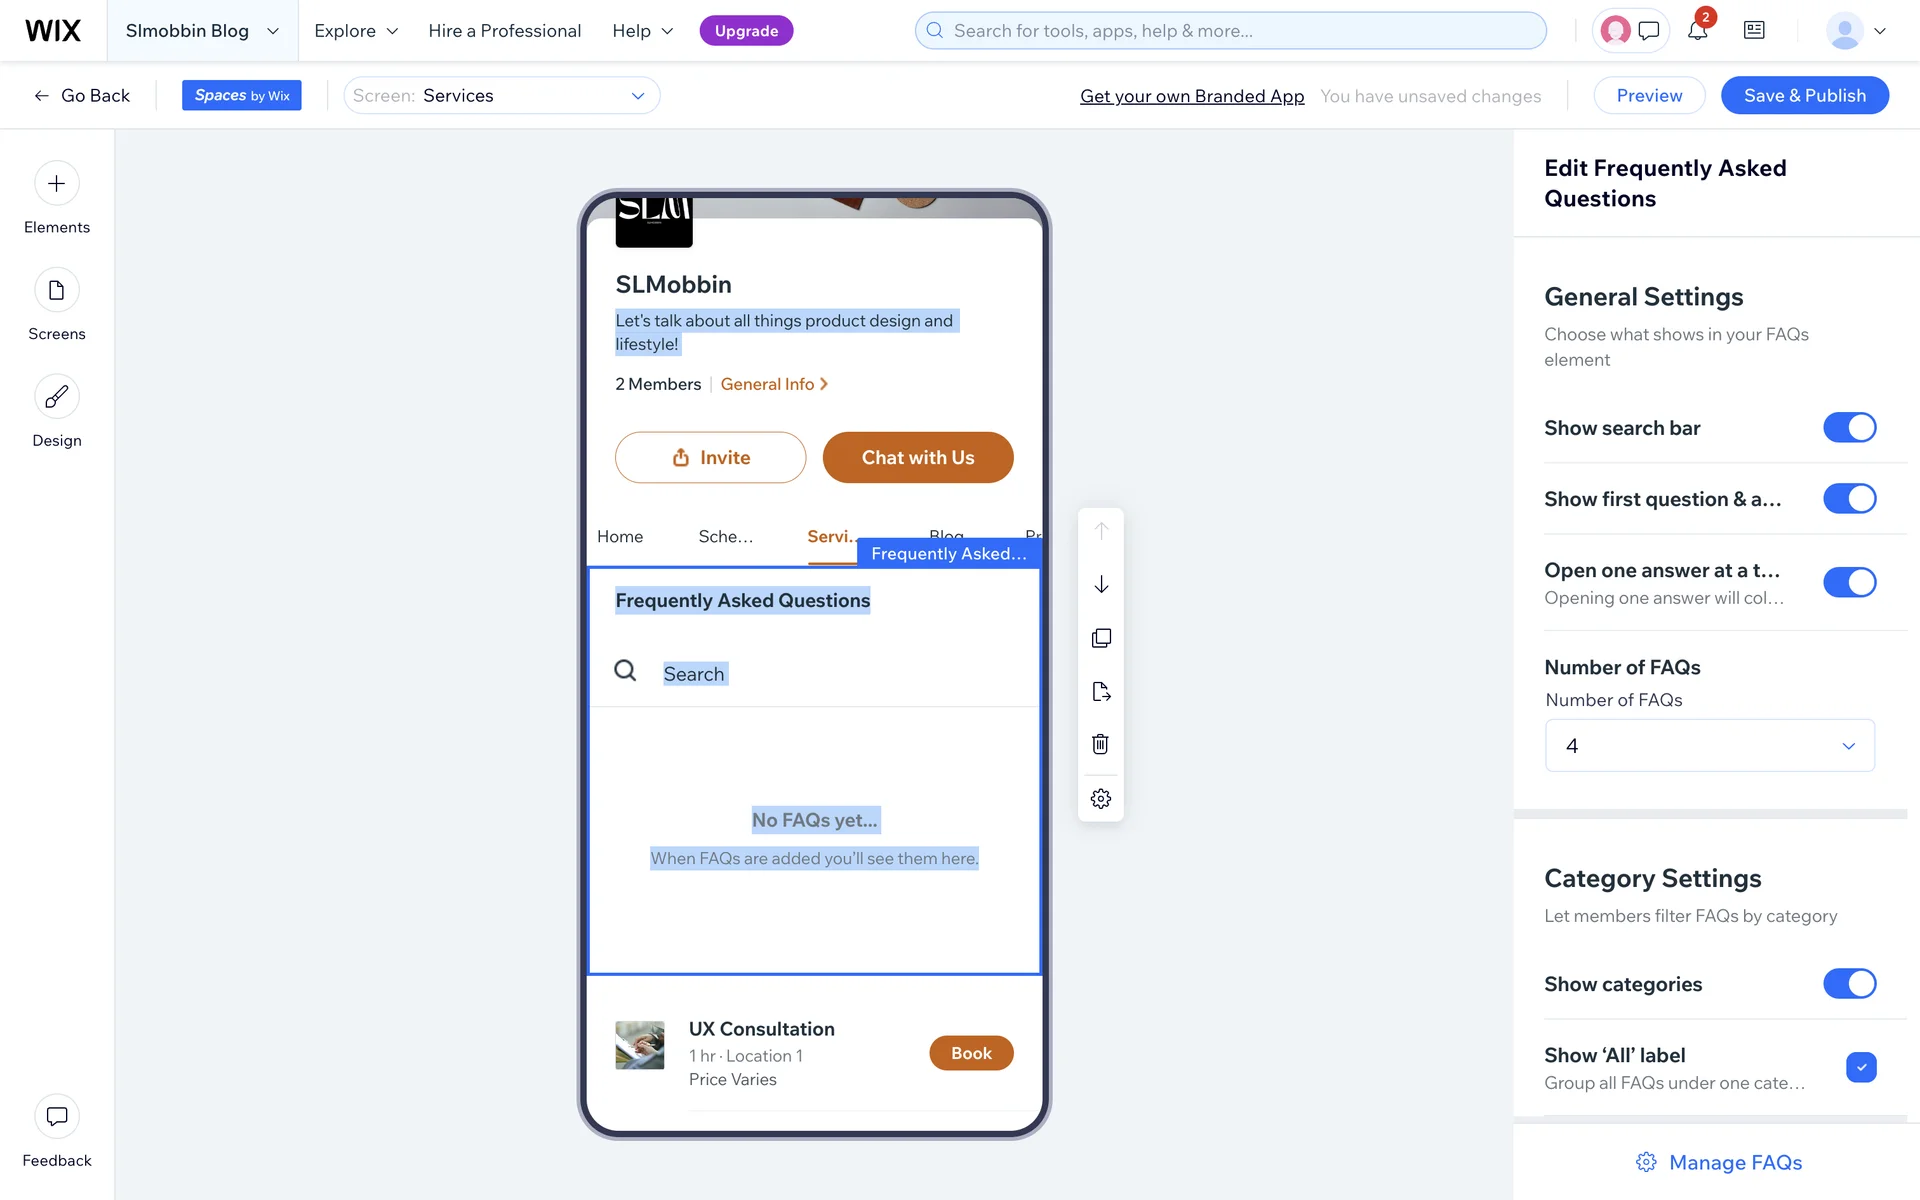Viewport: 1920px width, 1200px height.
Task: Click Save & Publish
Action: 1804,96
